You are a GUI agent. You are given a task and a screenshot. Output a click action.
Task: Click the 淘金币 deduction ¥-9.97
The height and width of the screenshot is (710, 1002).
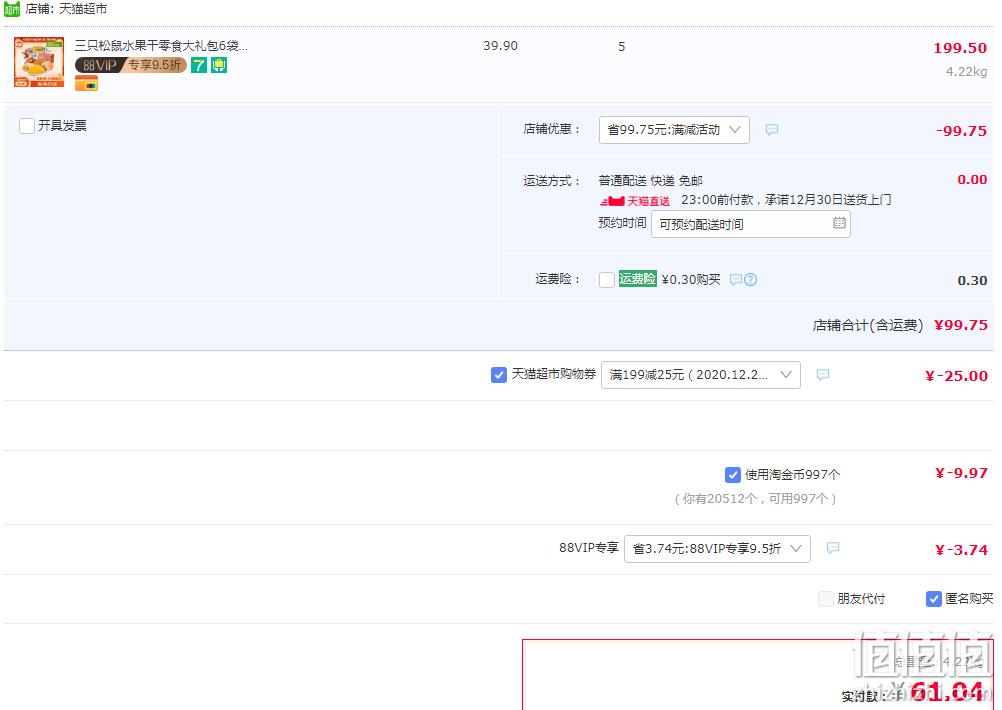[962, 473]
